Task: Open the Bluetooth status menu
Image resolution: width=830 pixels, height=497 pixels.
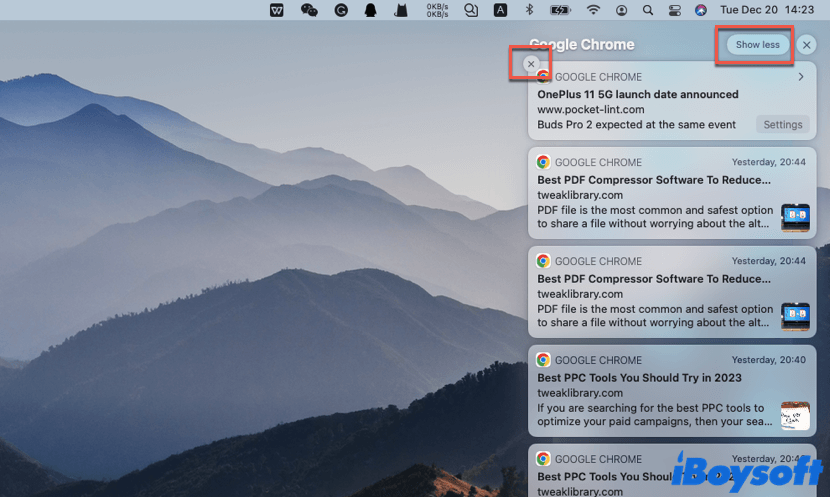Action: tap(529, 10)
